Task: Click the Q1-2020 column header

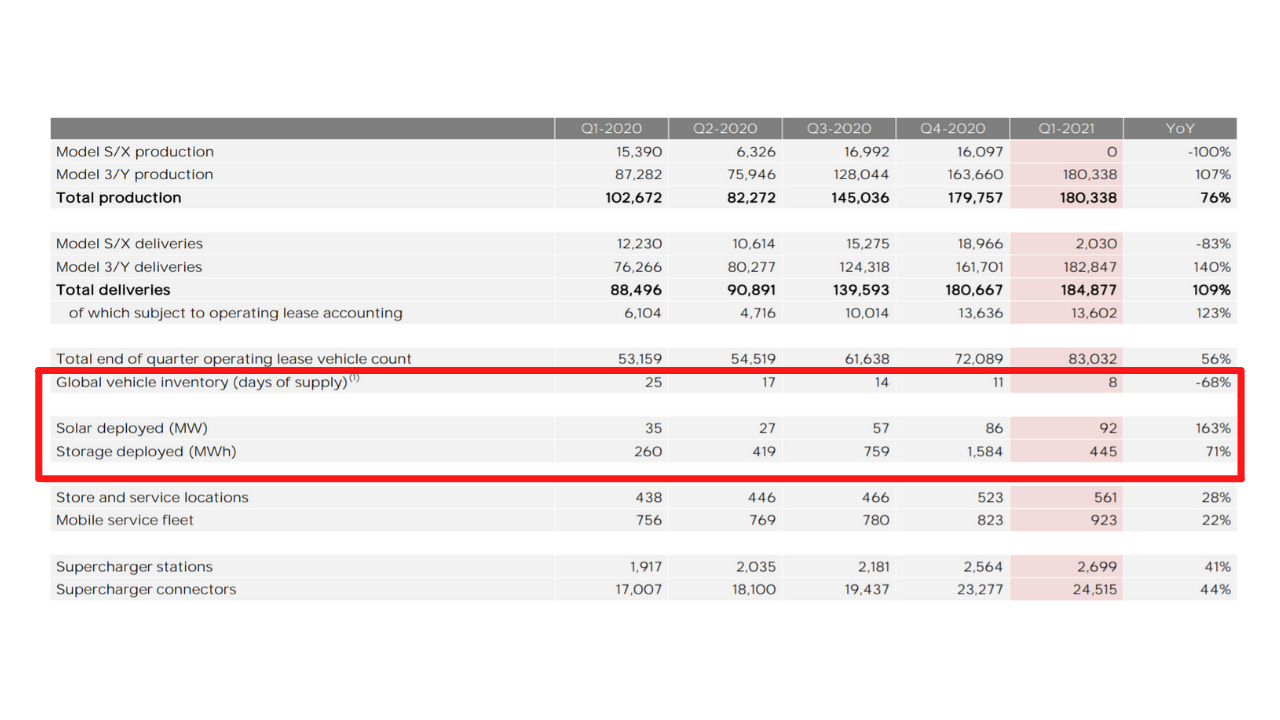Action: [x=611, y=128]
